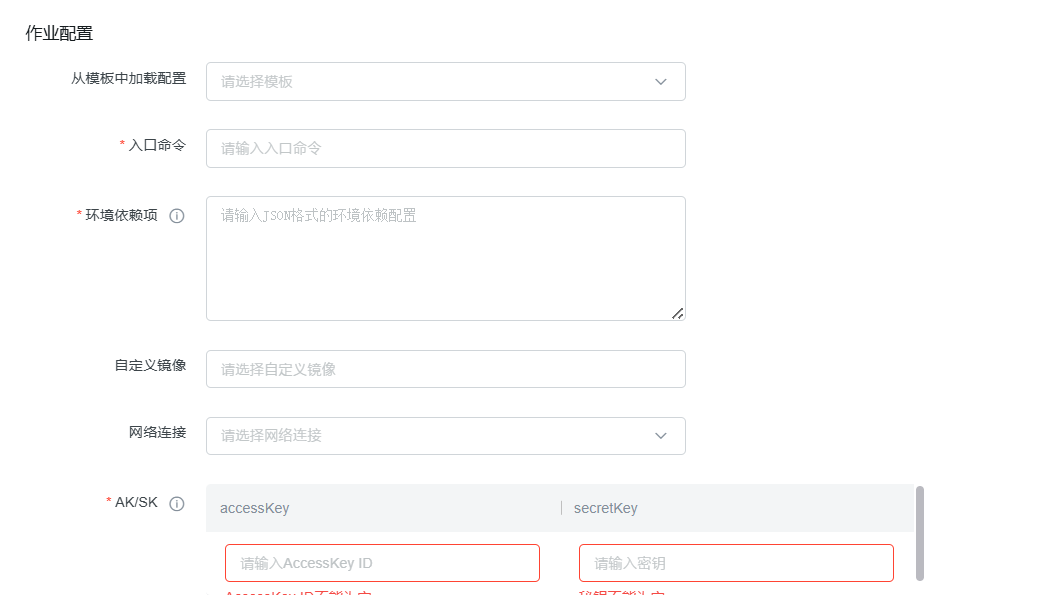The height and width of the screenshot is (595, 1040).
Task: Focus the AccessKey ID input box
Action: (x=382, y=563)
